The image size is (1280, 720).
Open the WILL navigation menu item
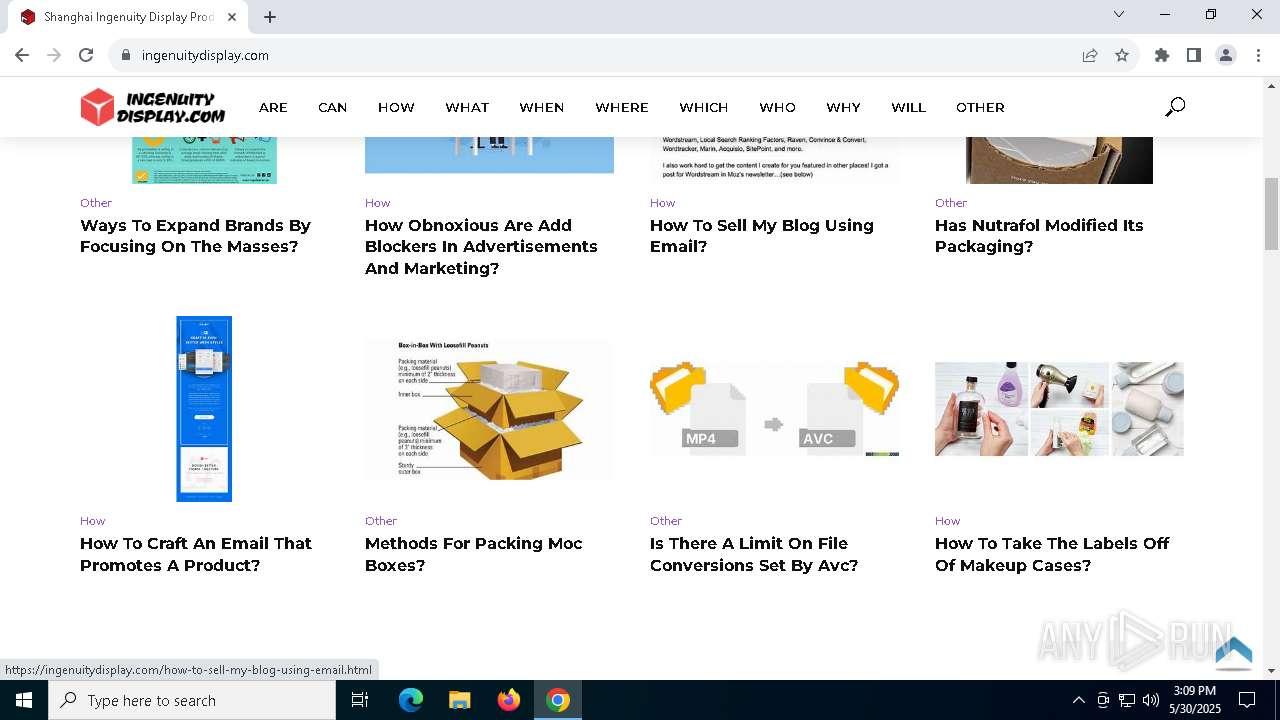[909, 107]
